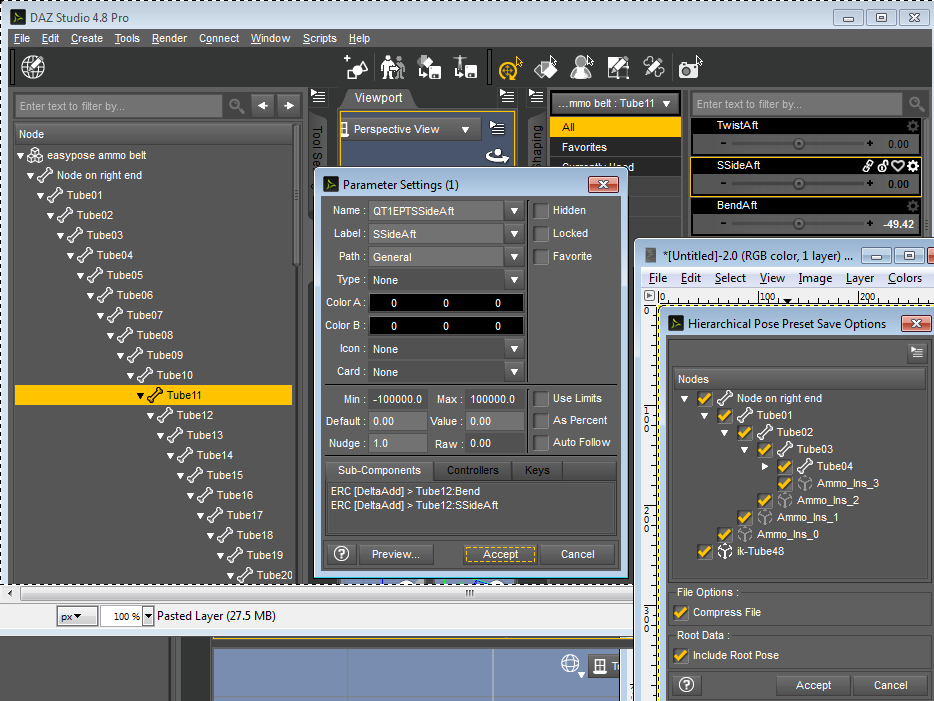Click the joint editor save toolbar icon

pyautogui.click(x=465, y=67)
